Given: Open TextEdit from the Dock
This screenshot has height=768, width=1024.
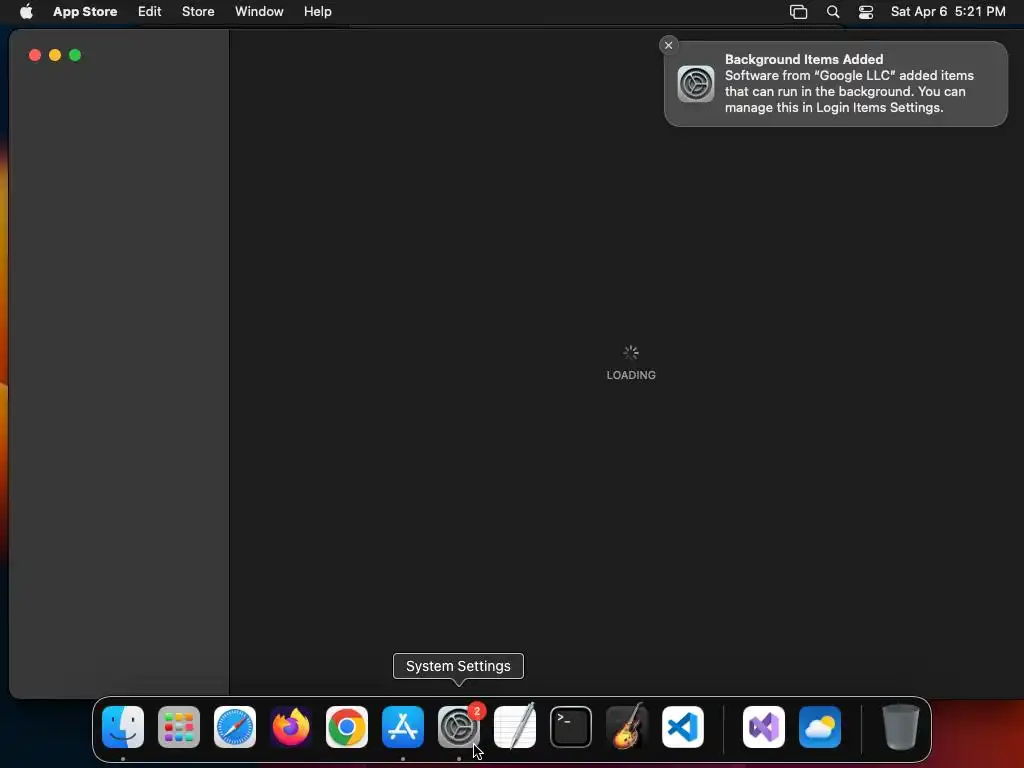Looking at the screenshot, I should pos(515,727).
